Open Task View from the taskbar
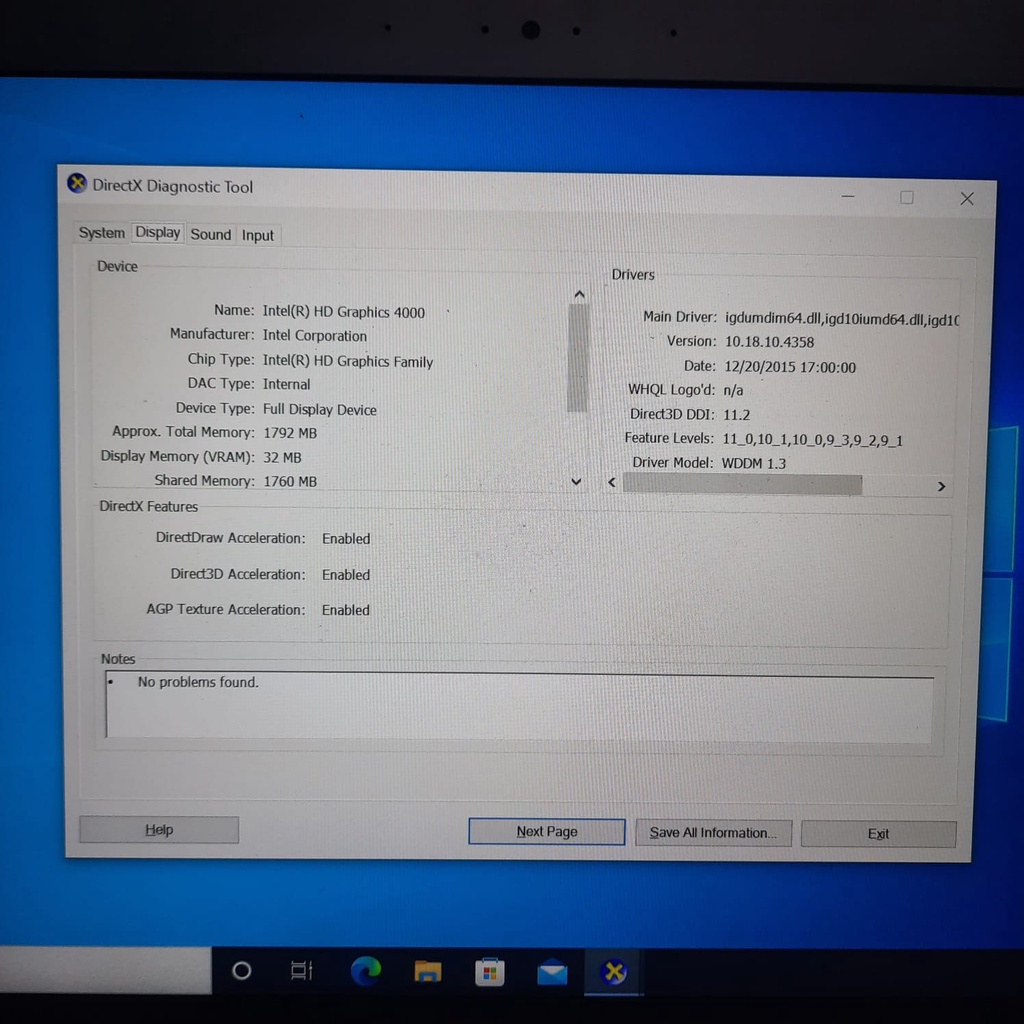1024x1024 pixels. (302, 971)
